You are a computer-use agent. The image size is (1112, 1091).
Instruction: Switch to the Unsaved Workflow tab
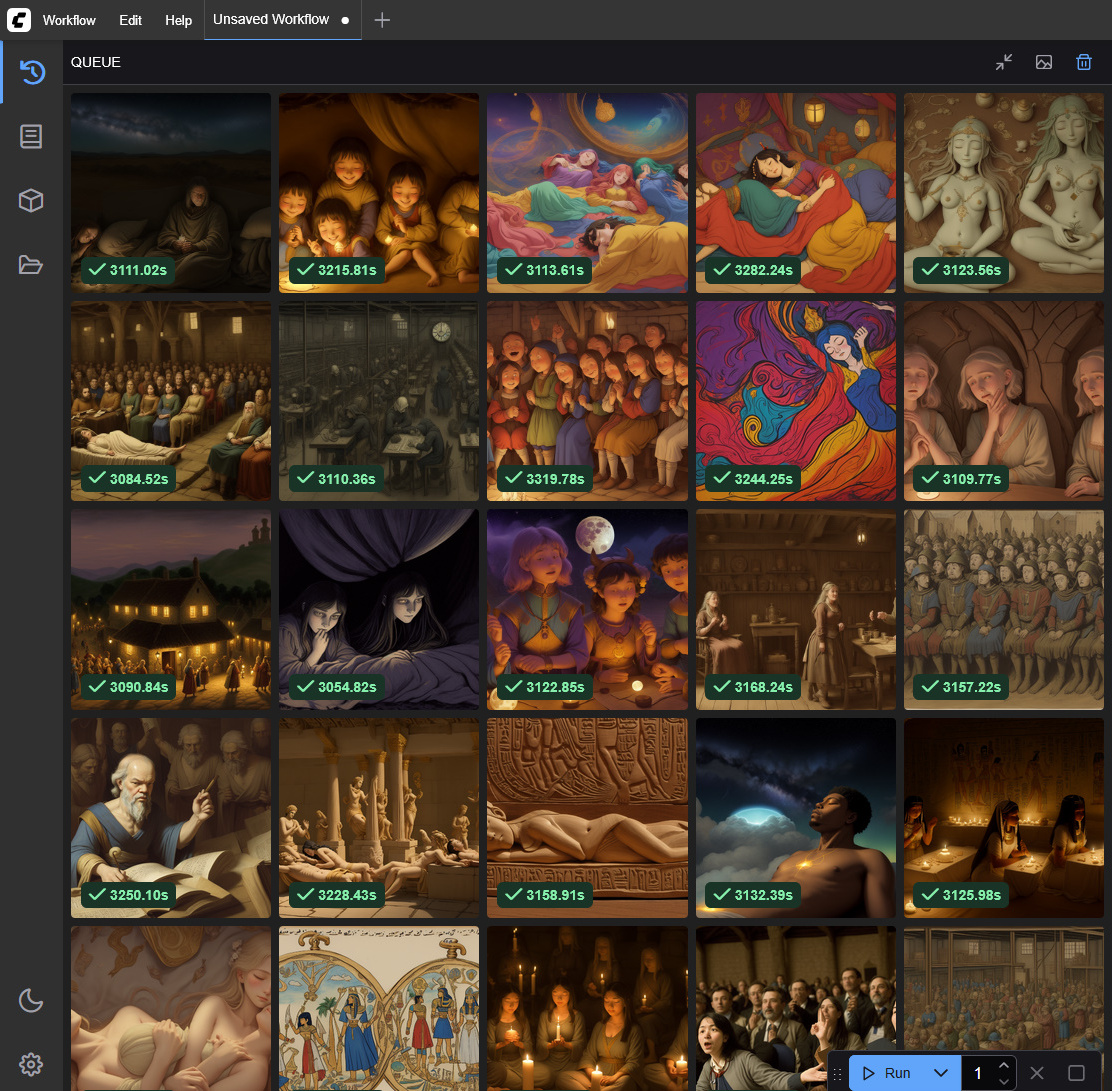pyautogui.click(x=271, y=20)
